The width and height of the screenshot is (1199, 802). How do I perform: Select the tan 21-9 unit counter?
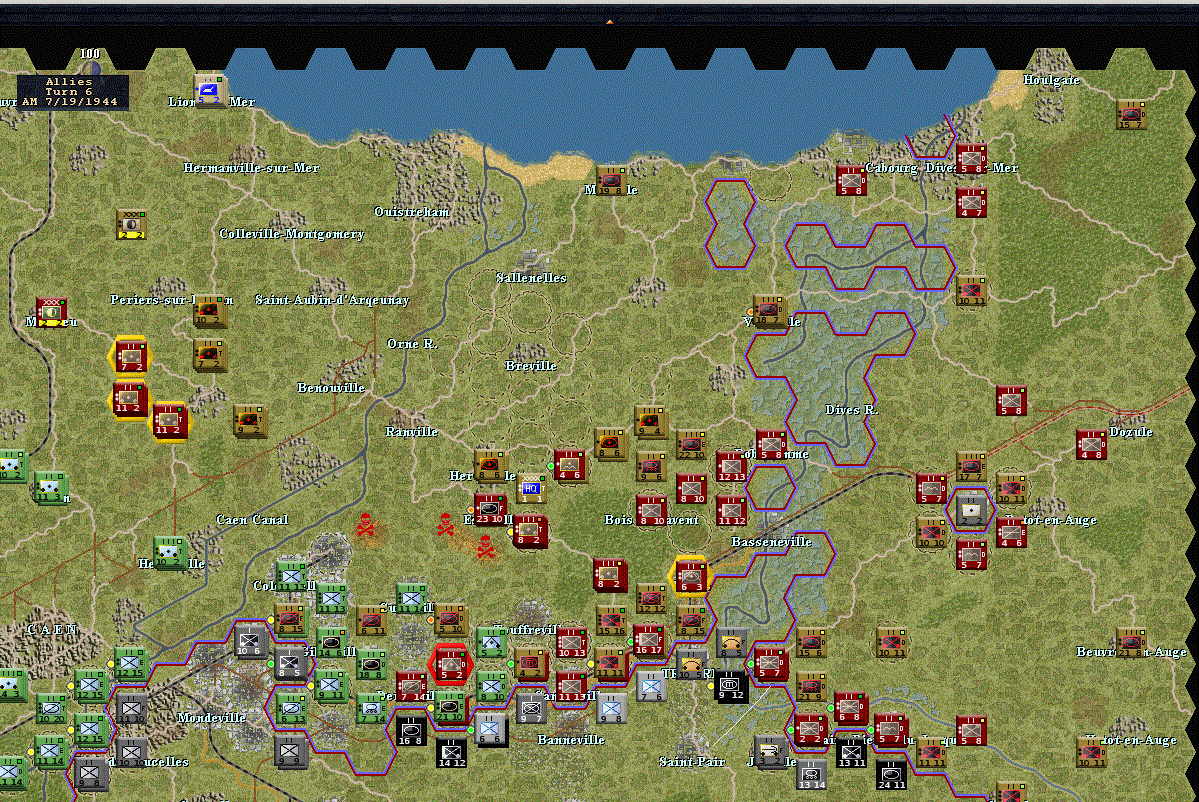point(811,687)
